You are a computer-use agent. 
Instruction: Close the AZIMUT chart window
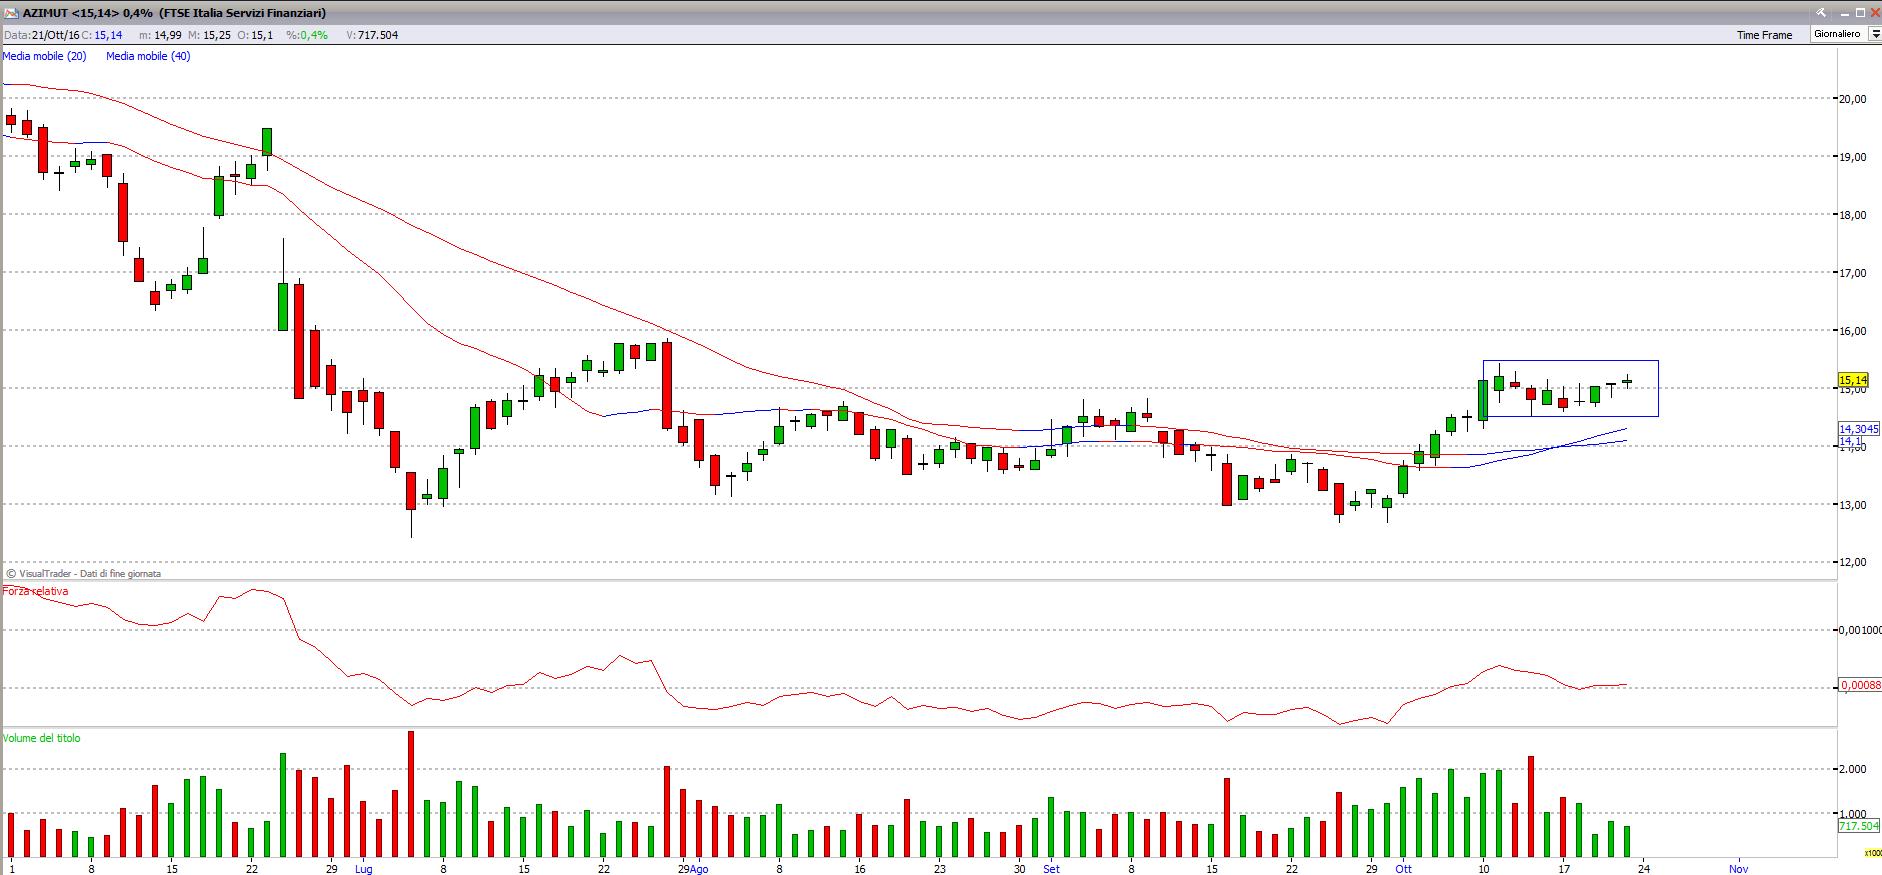click(x=1874, y=13)
